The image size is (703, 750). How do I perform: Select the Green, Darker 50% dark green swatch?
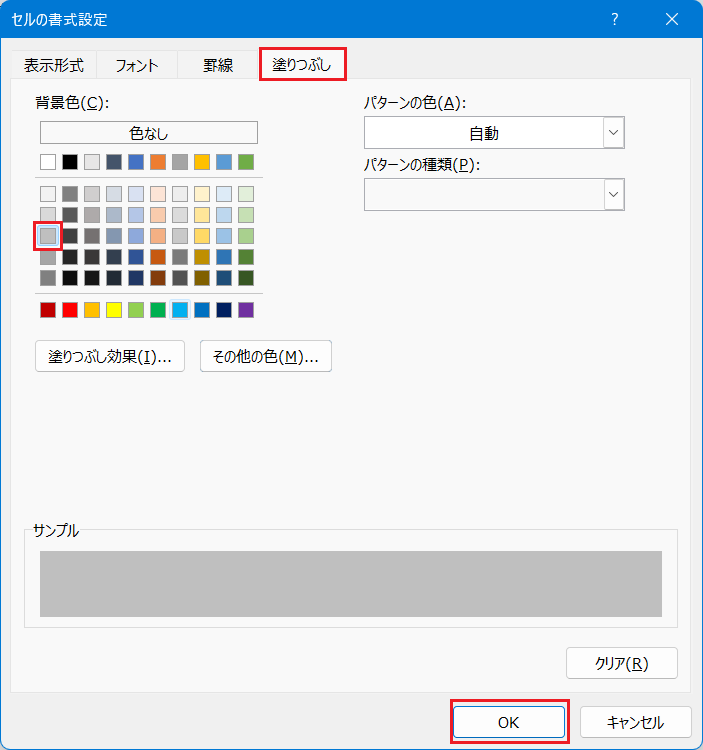click(x=246, y=278)
